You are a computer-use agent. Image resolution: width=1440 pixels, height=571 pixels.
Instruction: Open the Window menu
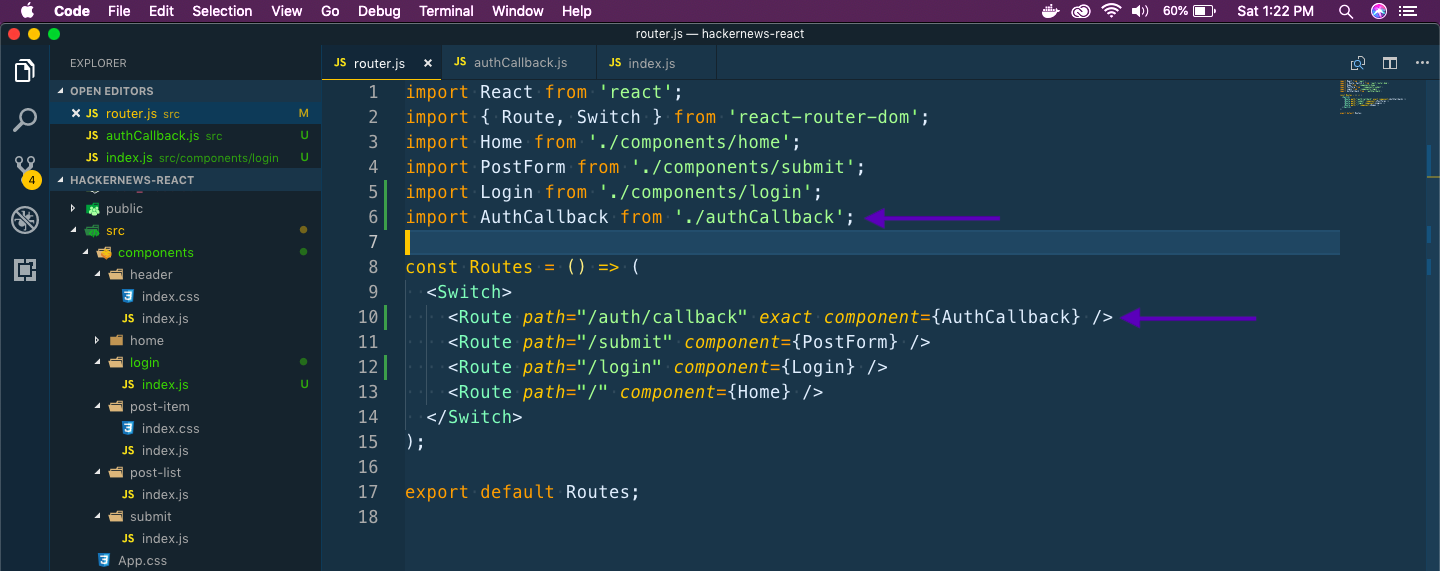tap(518, 11)
